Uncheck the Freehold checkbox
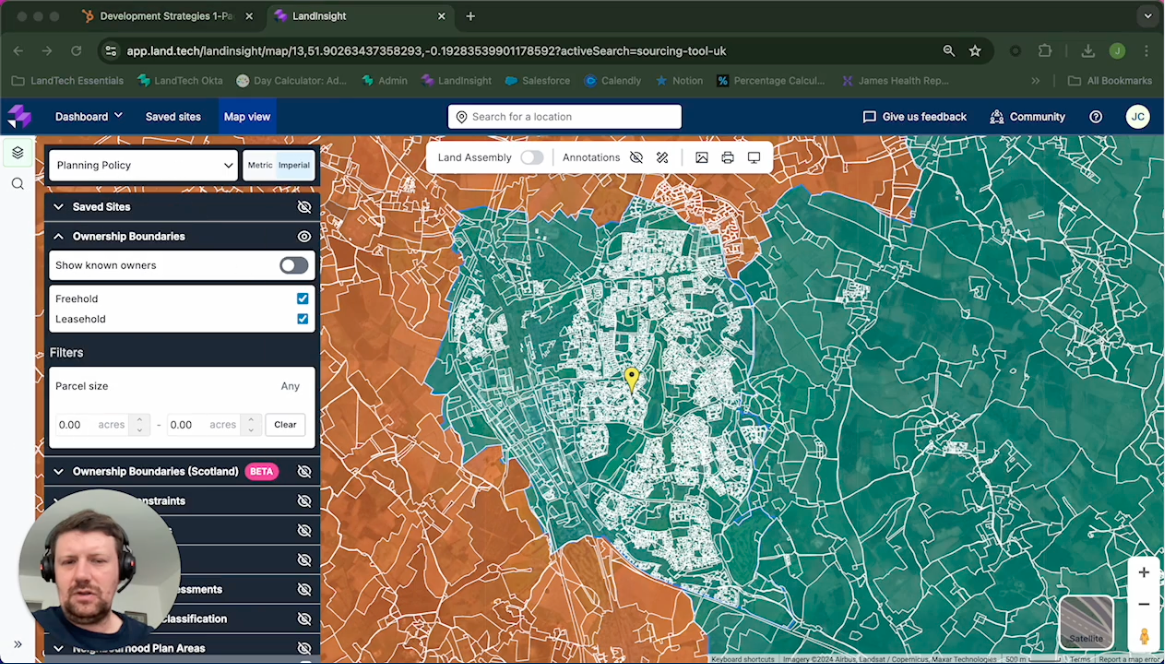Screen dimensions: 1165x664 click(x=302, y=299)
